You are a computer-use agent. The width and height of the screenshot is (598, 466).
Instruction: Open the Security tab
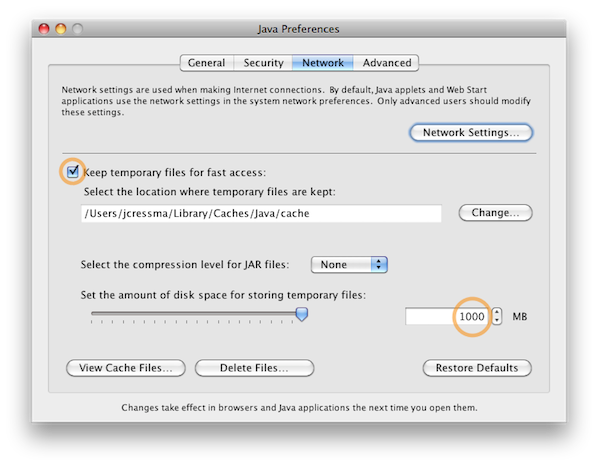263,63
